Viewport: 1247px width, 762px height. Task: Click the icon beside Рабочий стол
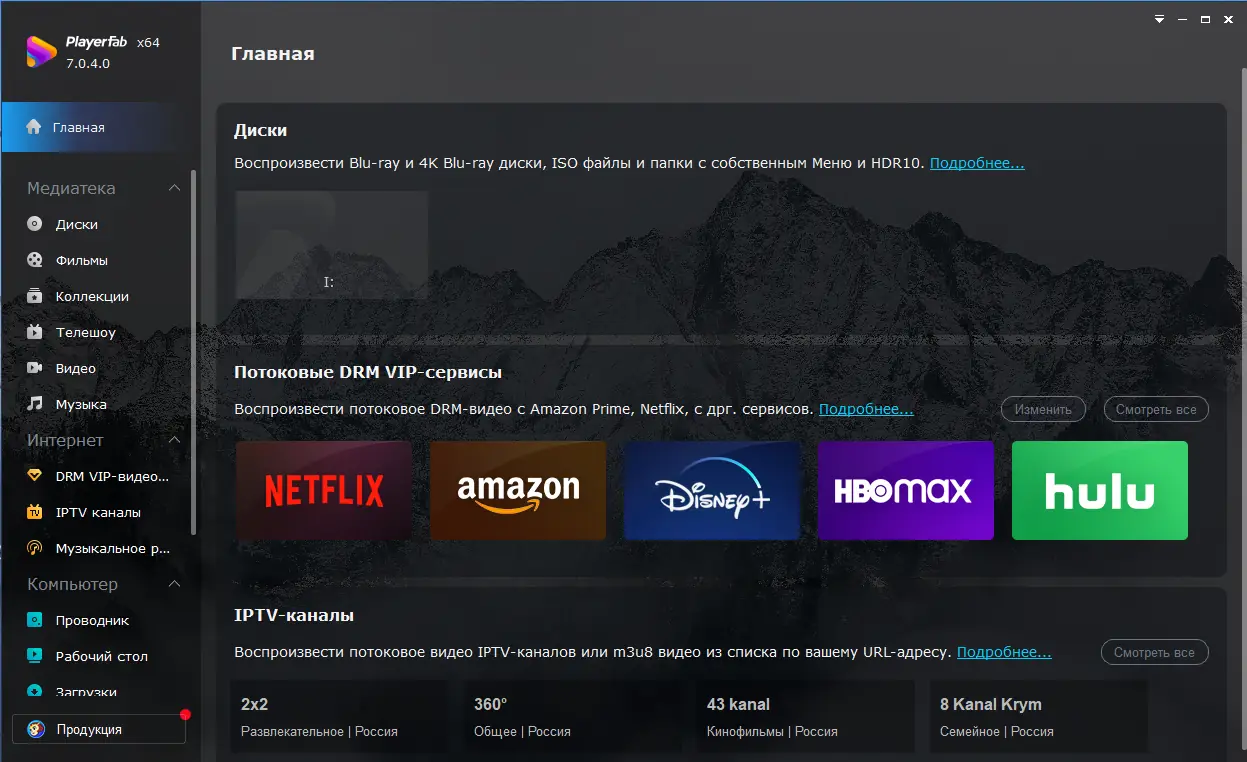(35, 656)
